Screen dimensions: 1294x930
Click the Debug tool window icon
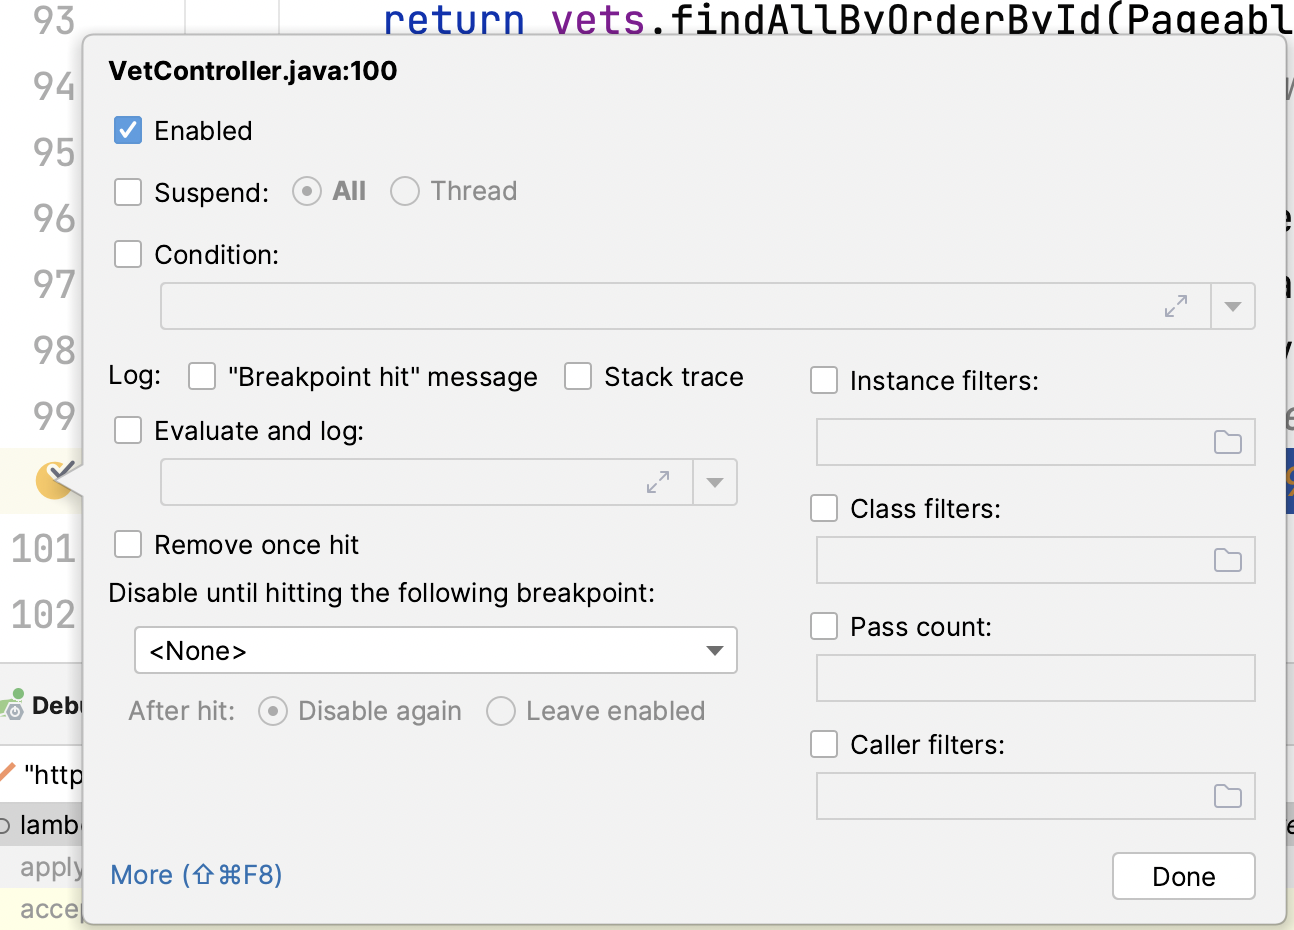coord(14,704)
